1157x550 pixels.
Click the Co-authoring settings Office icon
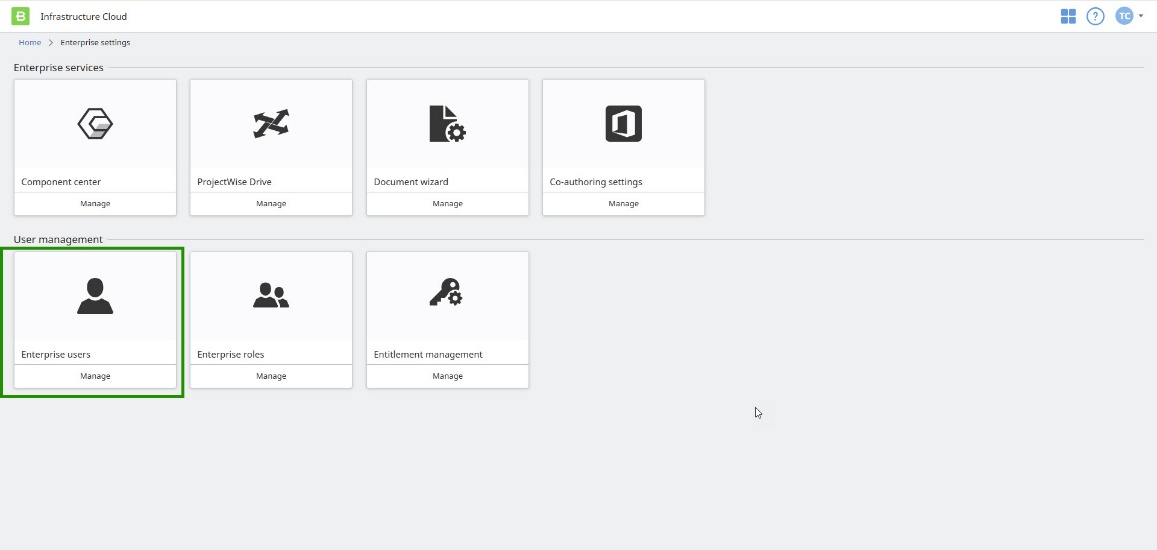click(623, 124)
